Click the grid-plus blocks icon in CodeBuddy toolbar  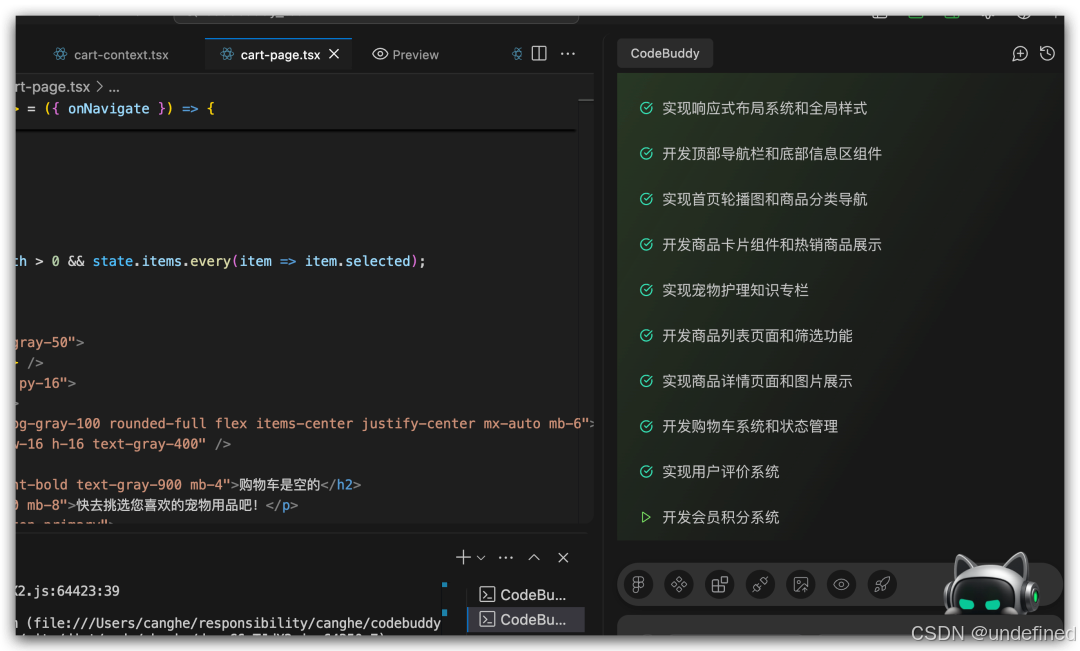click(x=720, y=585)
